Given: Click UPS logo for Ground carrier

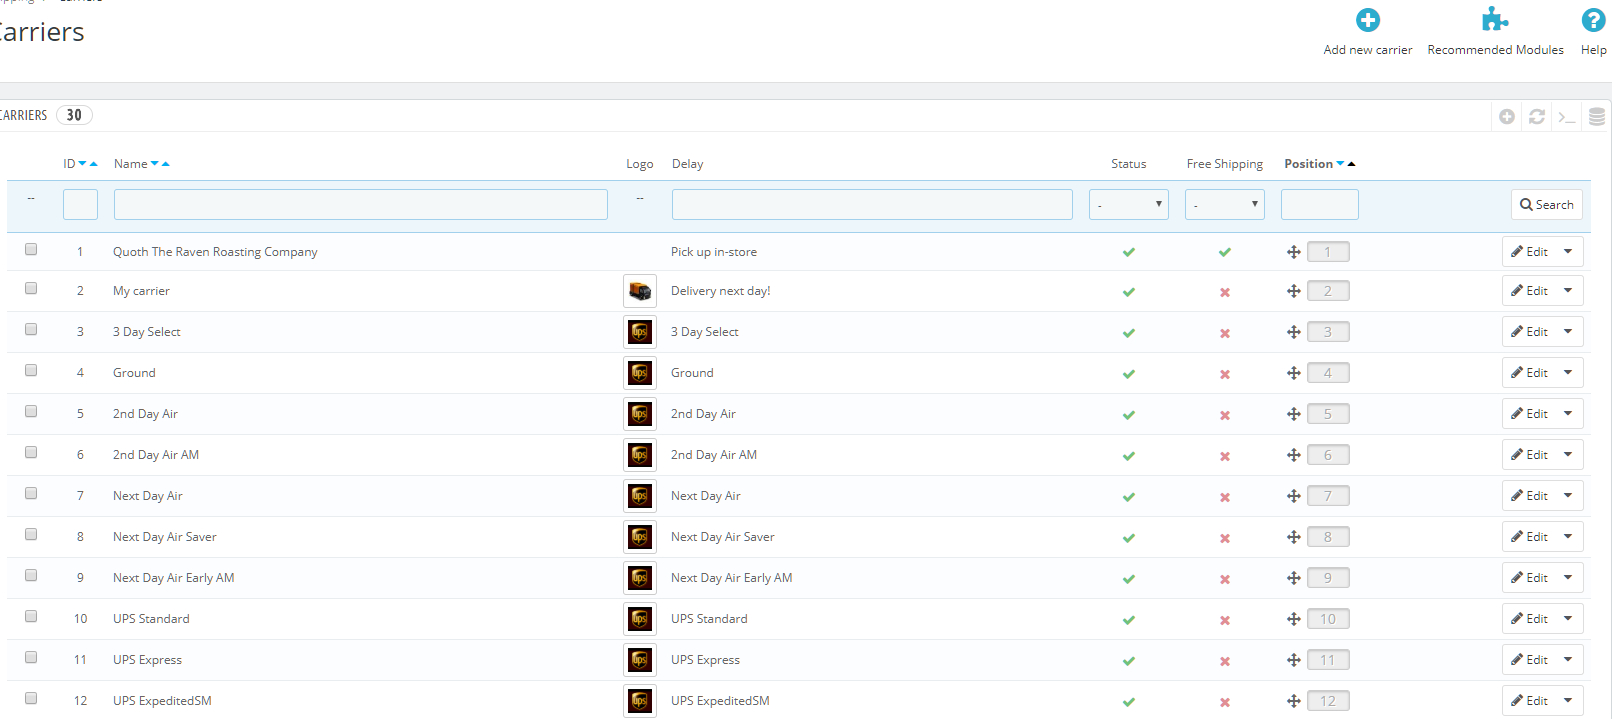Looking at the screenshot, I should 640,373.
